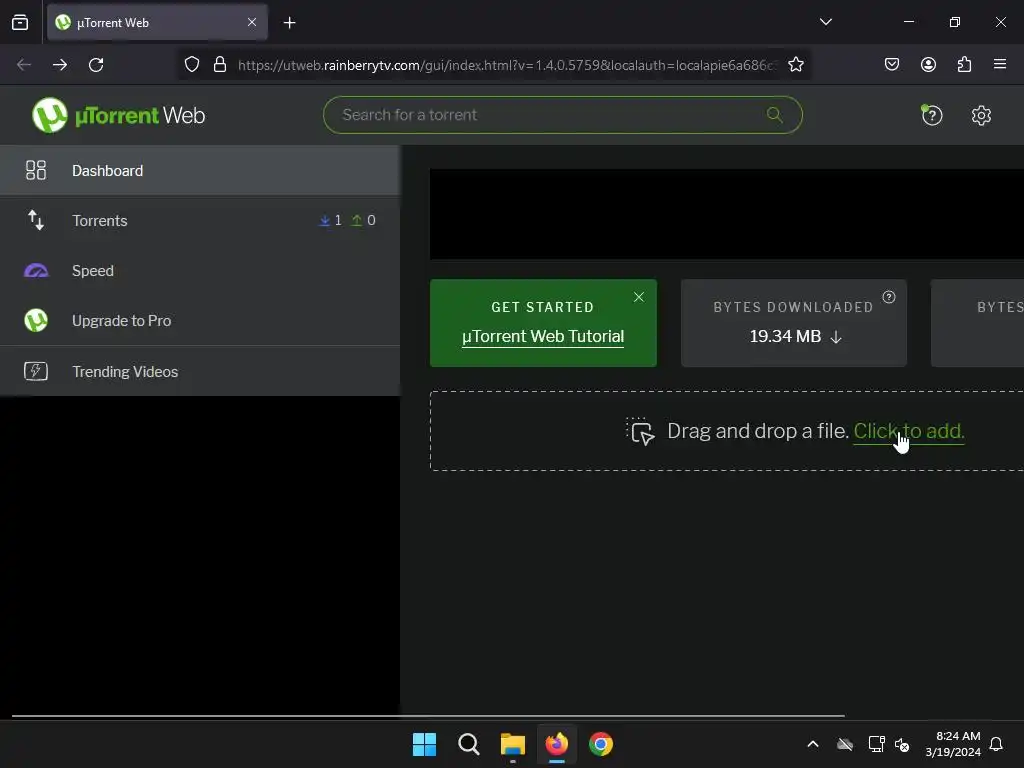Open Windows taskbar Search
The height and width of the screenshot is (768, 1024).
coord(469,744)
